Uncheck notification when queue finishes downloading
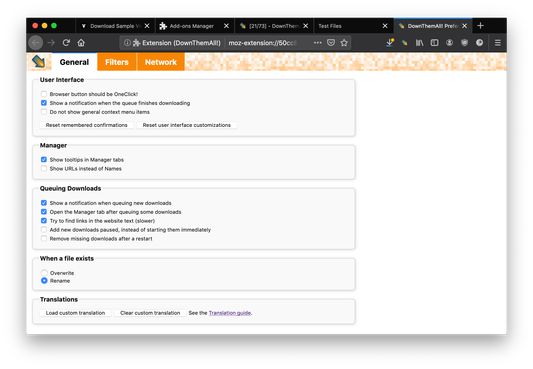Viewport: 533px width, 369px height. click(x=44, y=103)
